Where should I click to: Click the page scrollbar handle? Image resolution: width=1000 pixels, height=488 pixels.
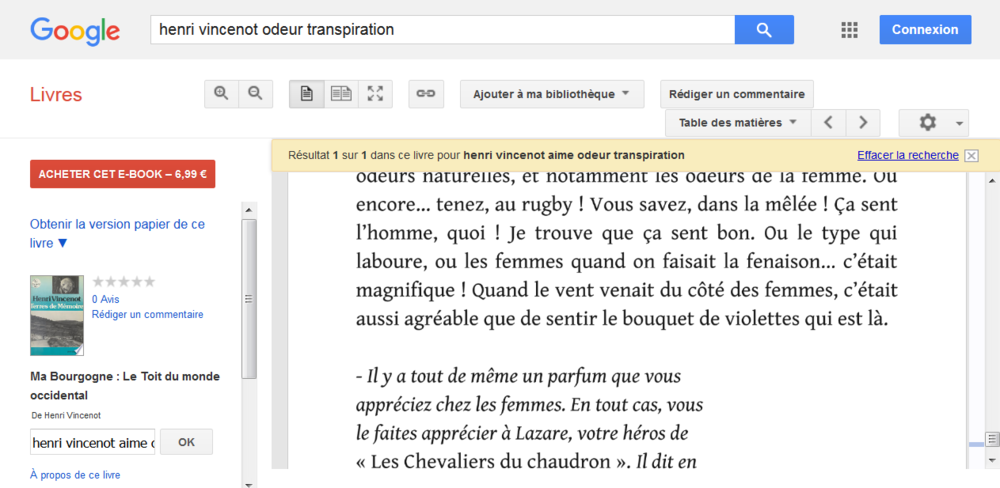[992, 439]
